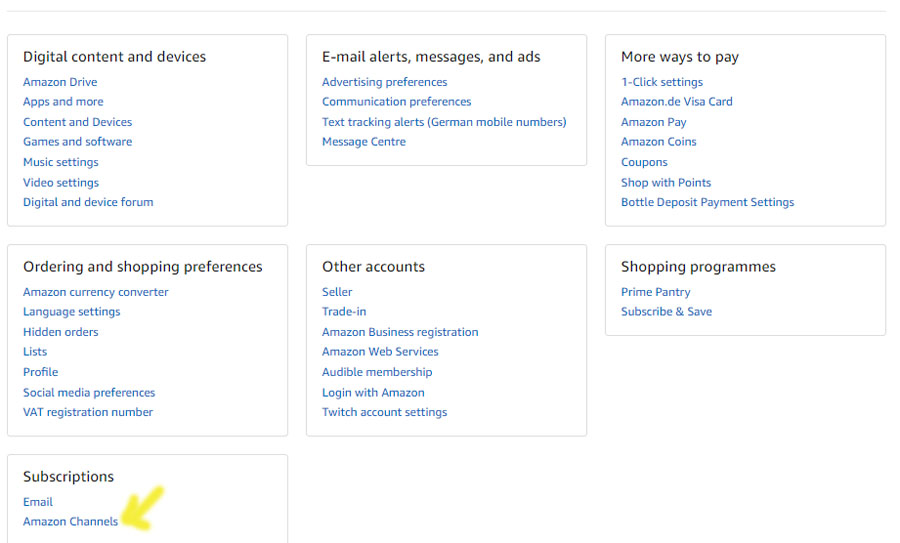
Task: Open Bottle Deposit Payment Settings
Action: pos(708,202)
